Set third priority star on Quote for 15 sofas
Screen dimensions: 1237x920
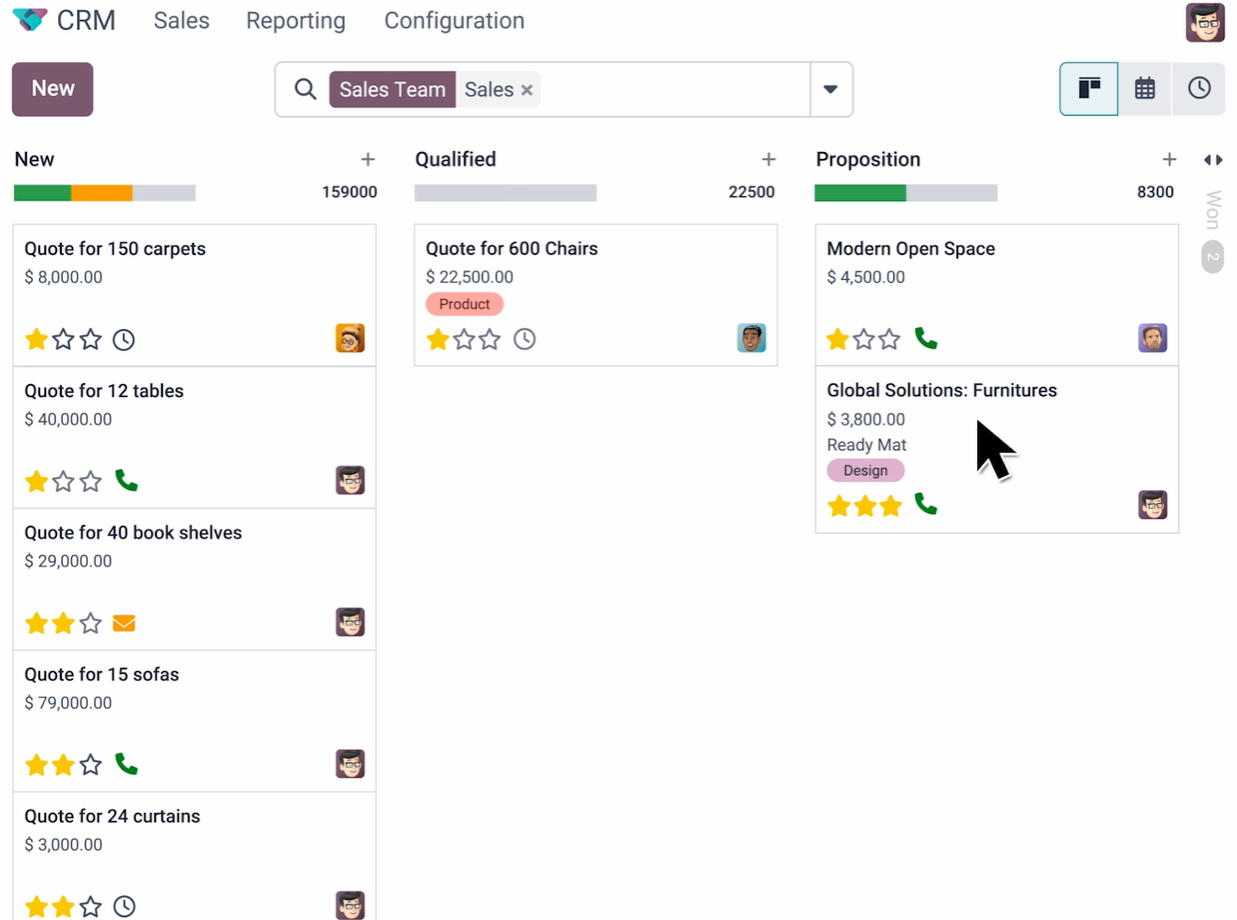click(x=89, y=764)
